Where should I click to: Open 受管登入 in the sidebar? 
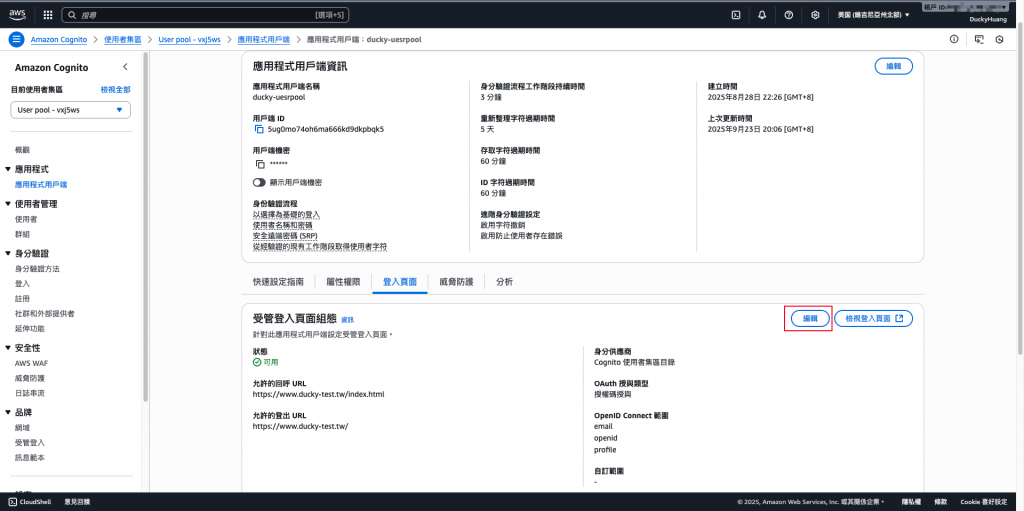29,442
